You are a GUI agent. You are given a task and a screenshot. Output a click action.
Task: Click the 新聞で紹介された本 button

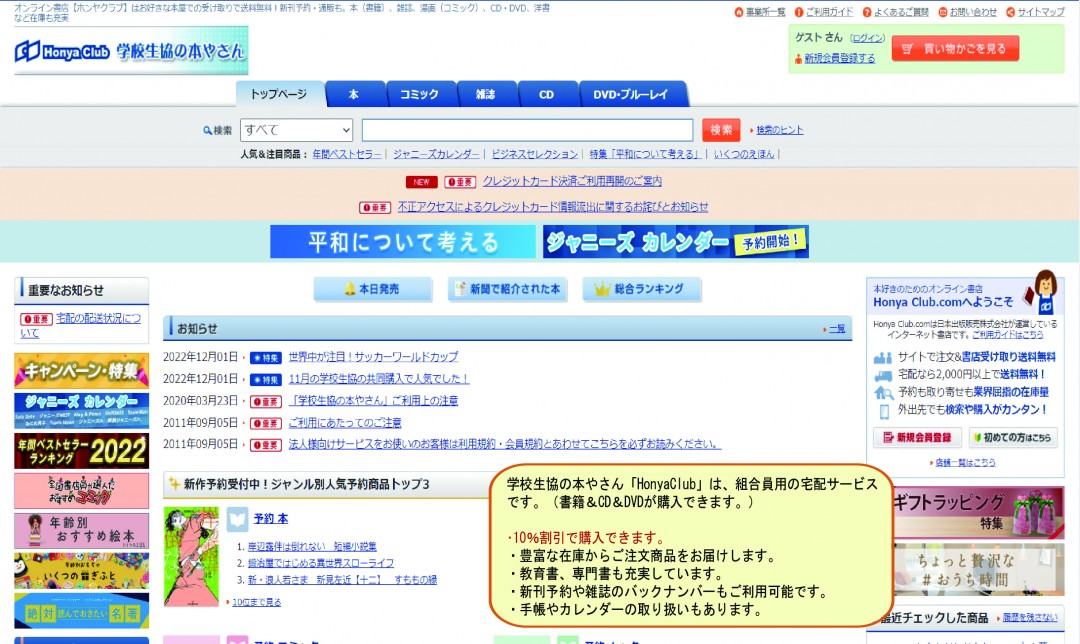507,289
